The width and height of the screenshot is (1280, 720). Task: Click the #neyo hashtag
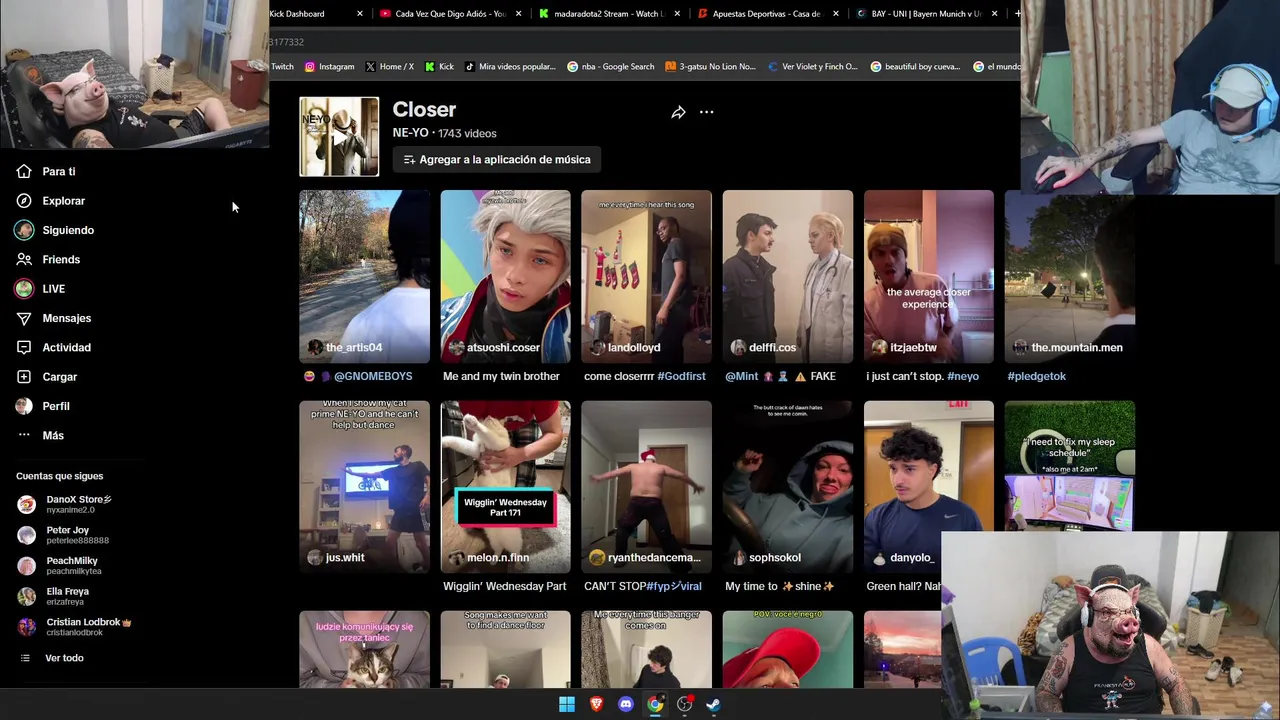(x=963, y=376)
